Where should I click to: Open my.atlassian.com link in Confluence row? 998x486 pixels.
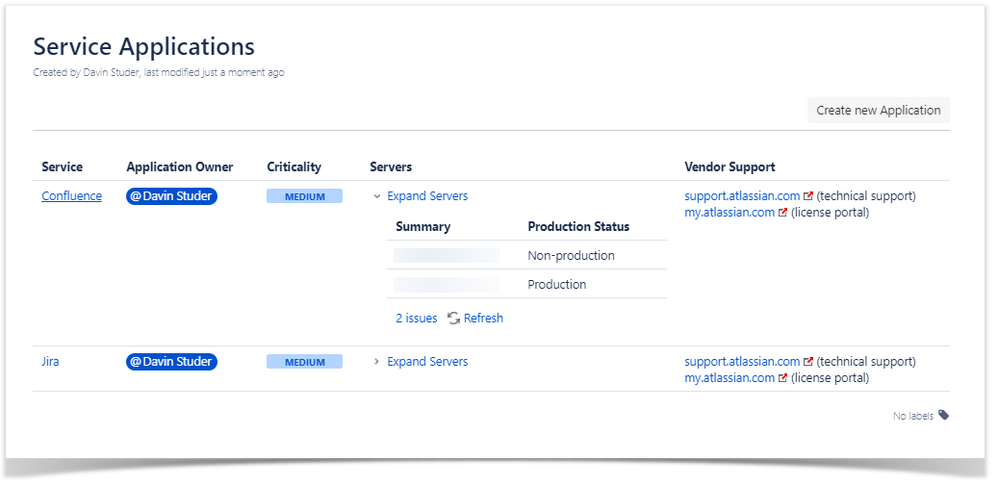[x=729, y=212]
